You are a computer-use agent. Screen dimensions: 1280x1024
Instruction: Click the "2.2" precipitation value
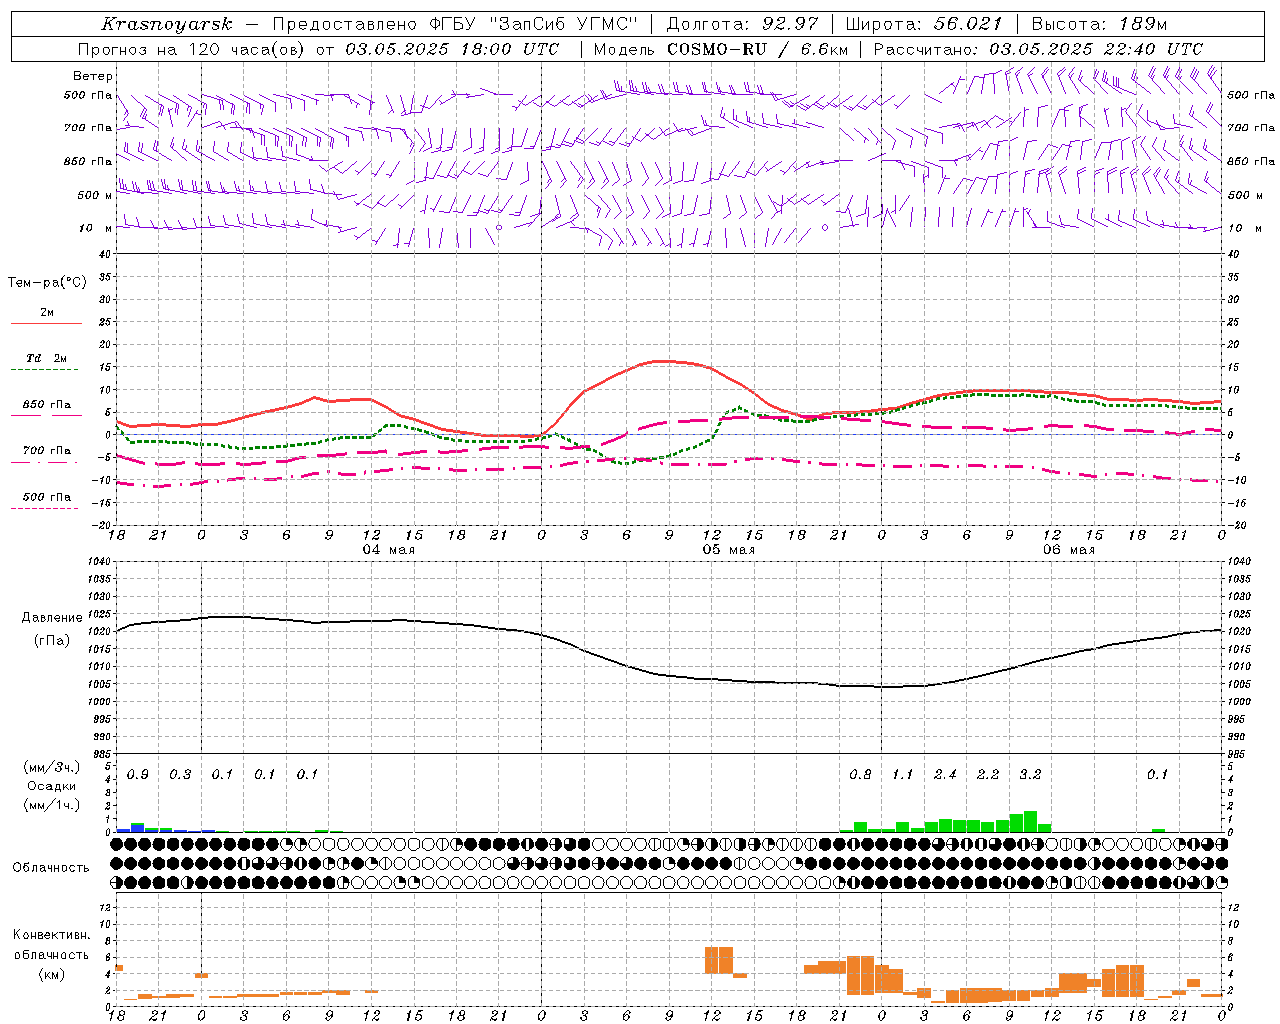coord(988,775)
